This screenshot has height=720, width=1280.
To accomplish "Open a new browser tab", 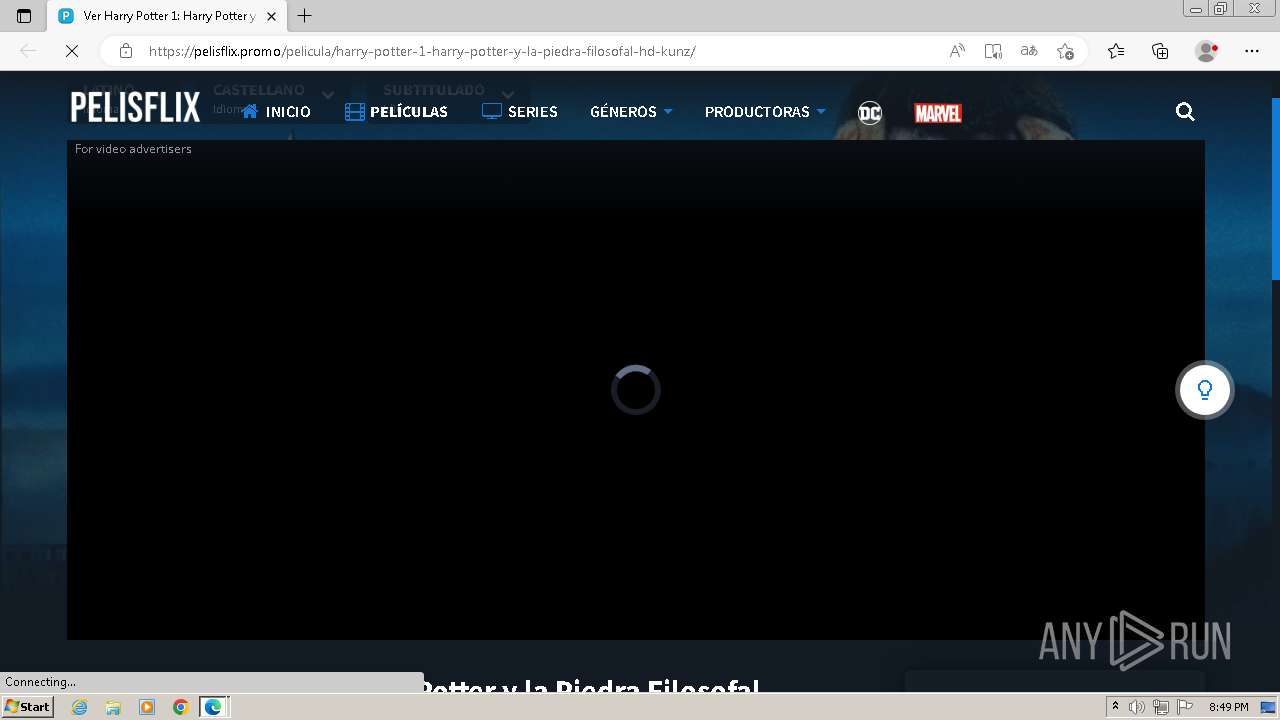I will (x=305, y=16).
